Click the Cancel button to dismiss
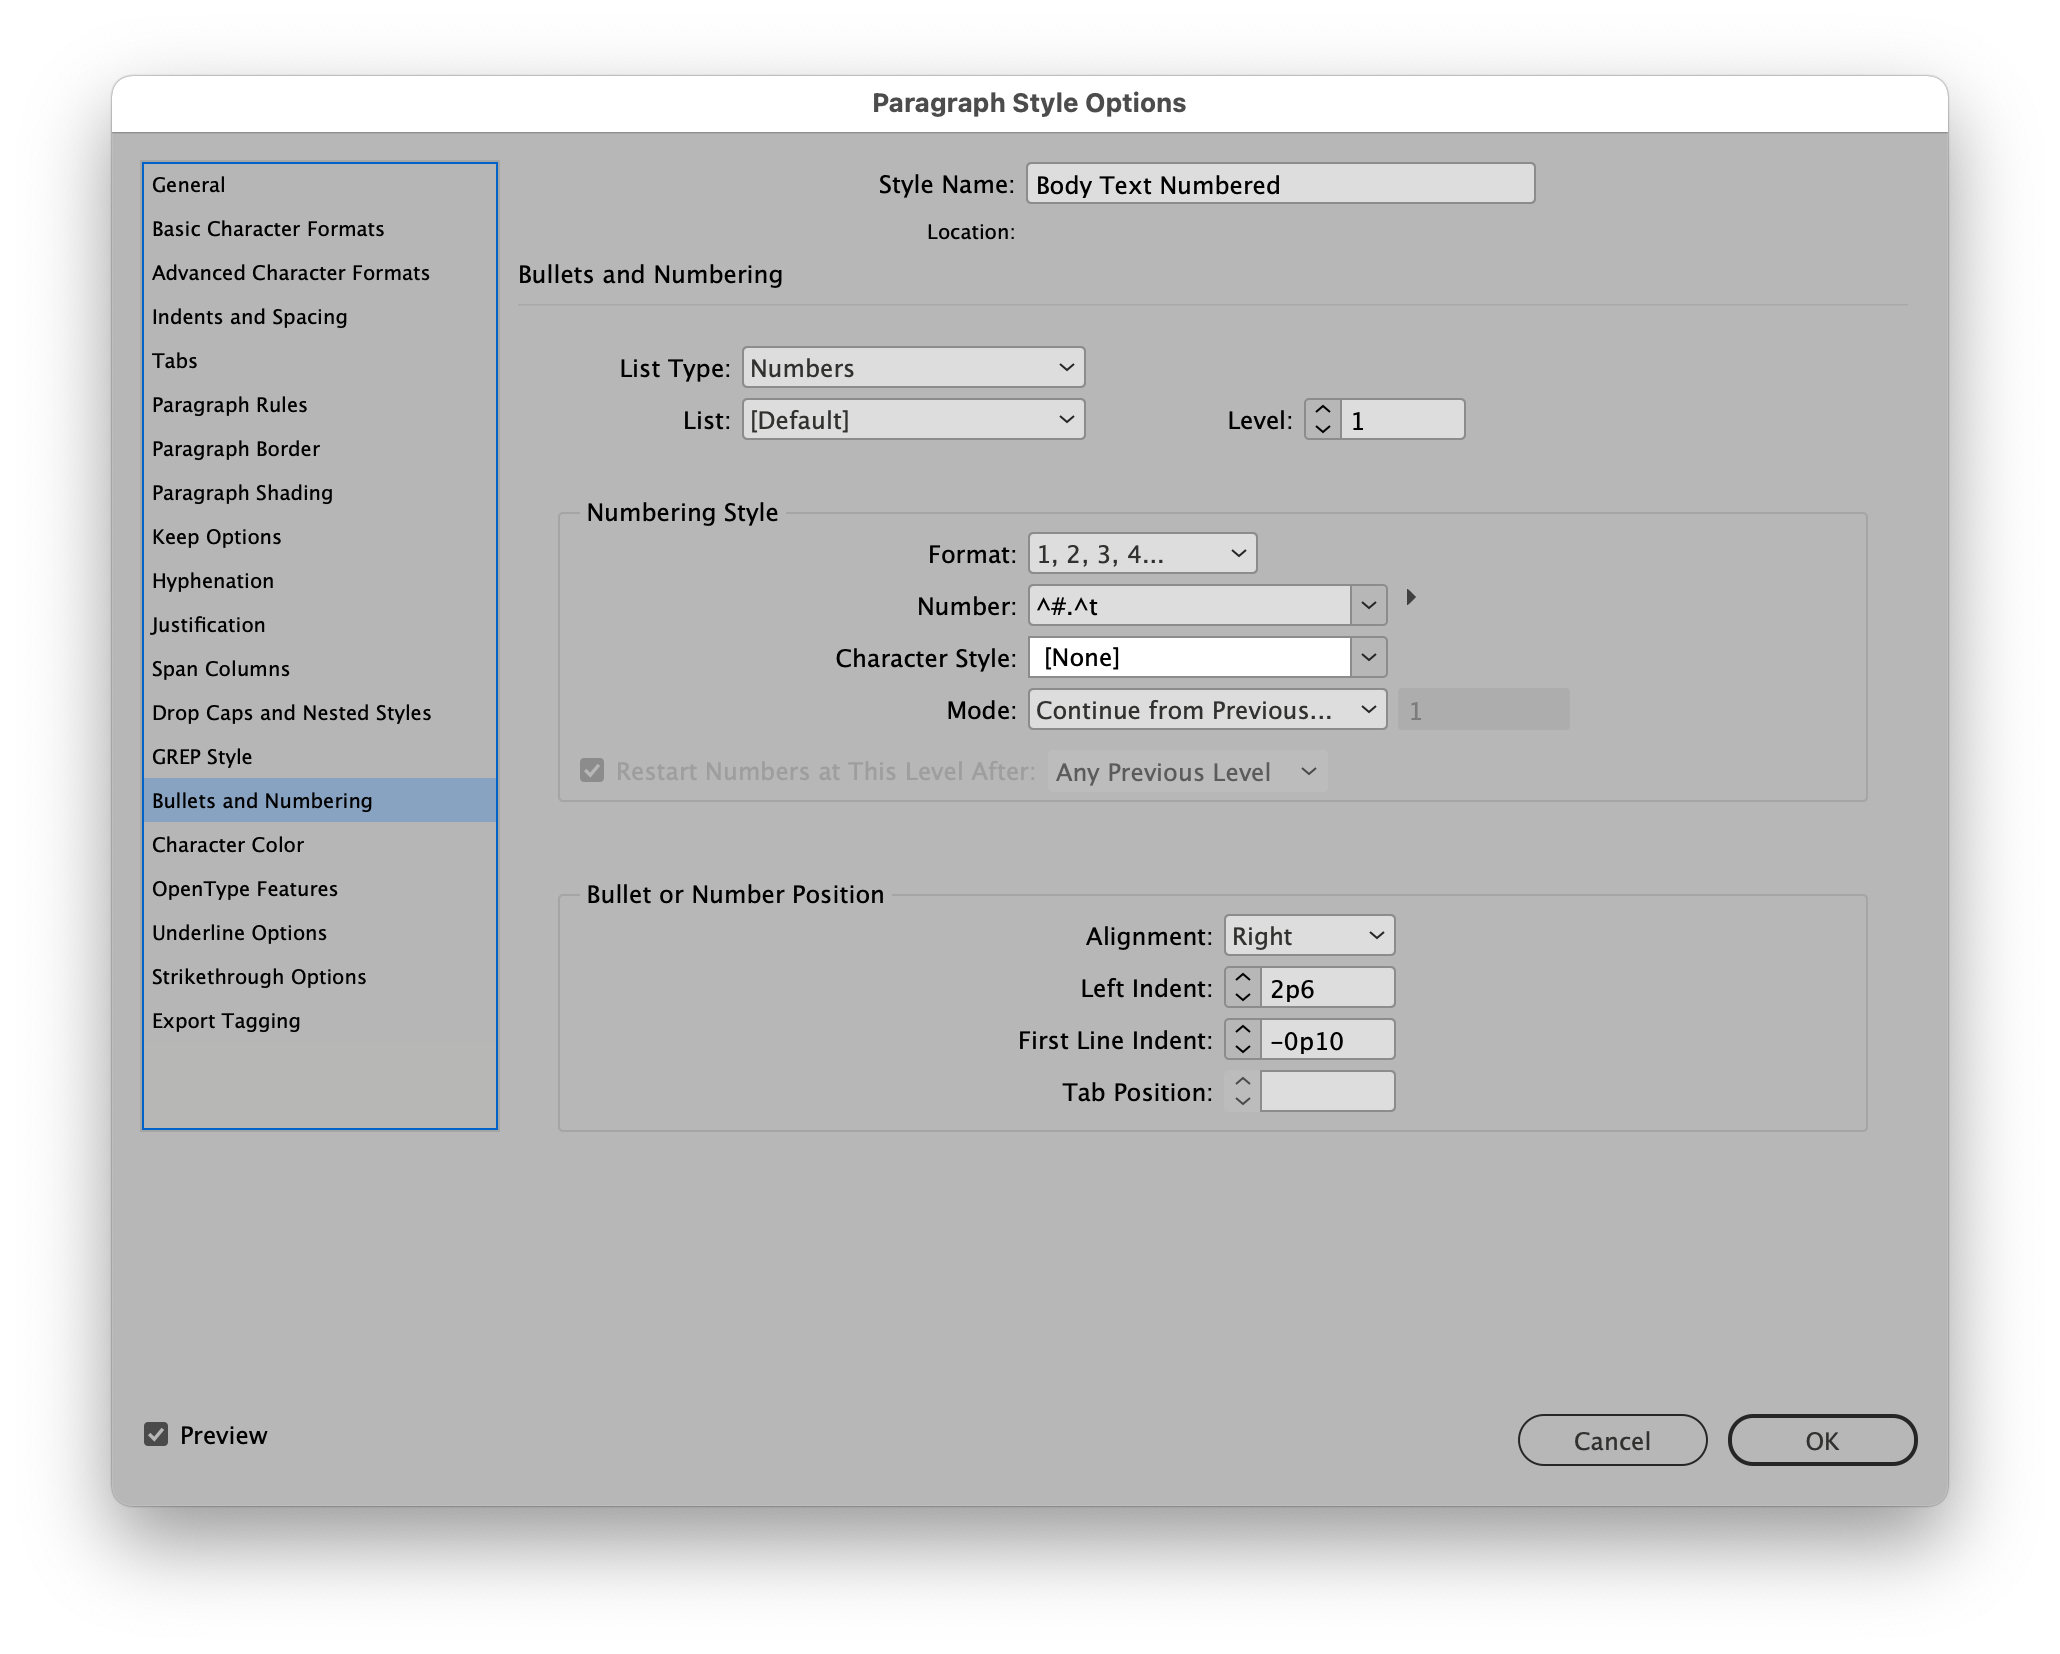The height and width of the screenshot is (1654, 2060). click(x=1611, y=1440)
